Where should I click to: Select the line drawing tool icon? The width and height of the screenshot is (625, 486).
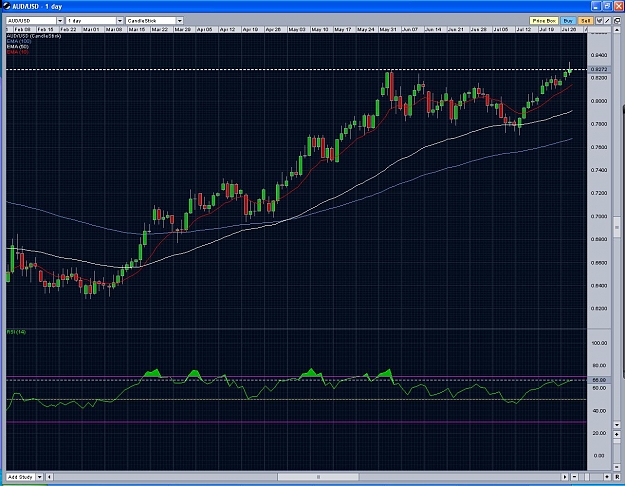607,21
